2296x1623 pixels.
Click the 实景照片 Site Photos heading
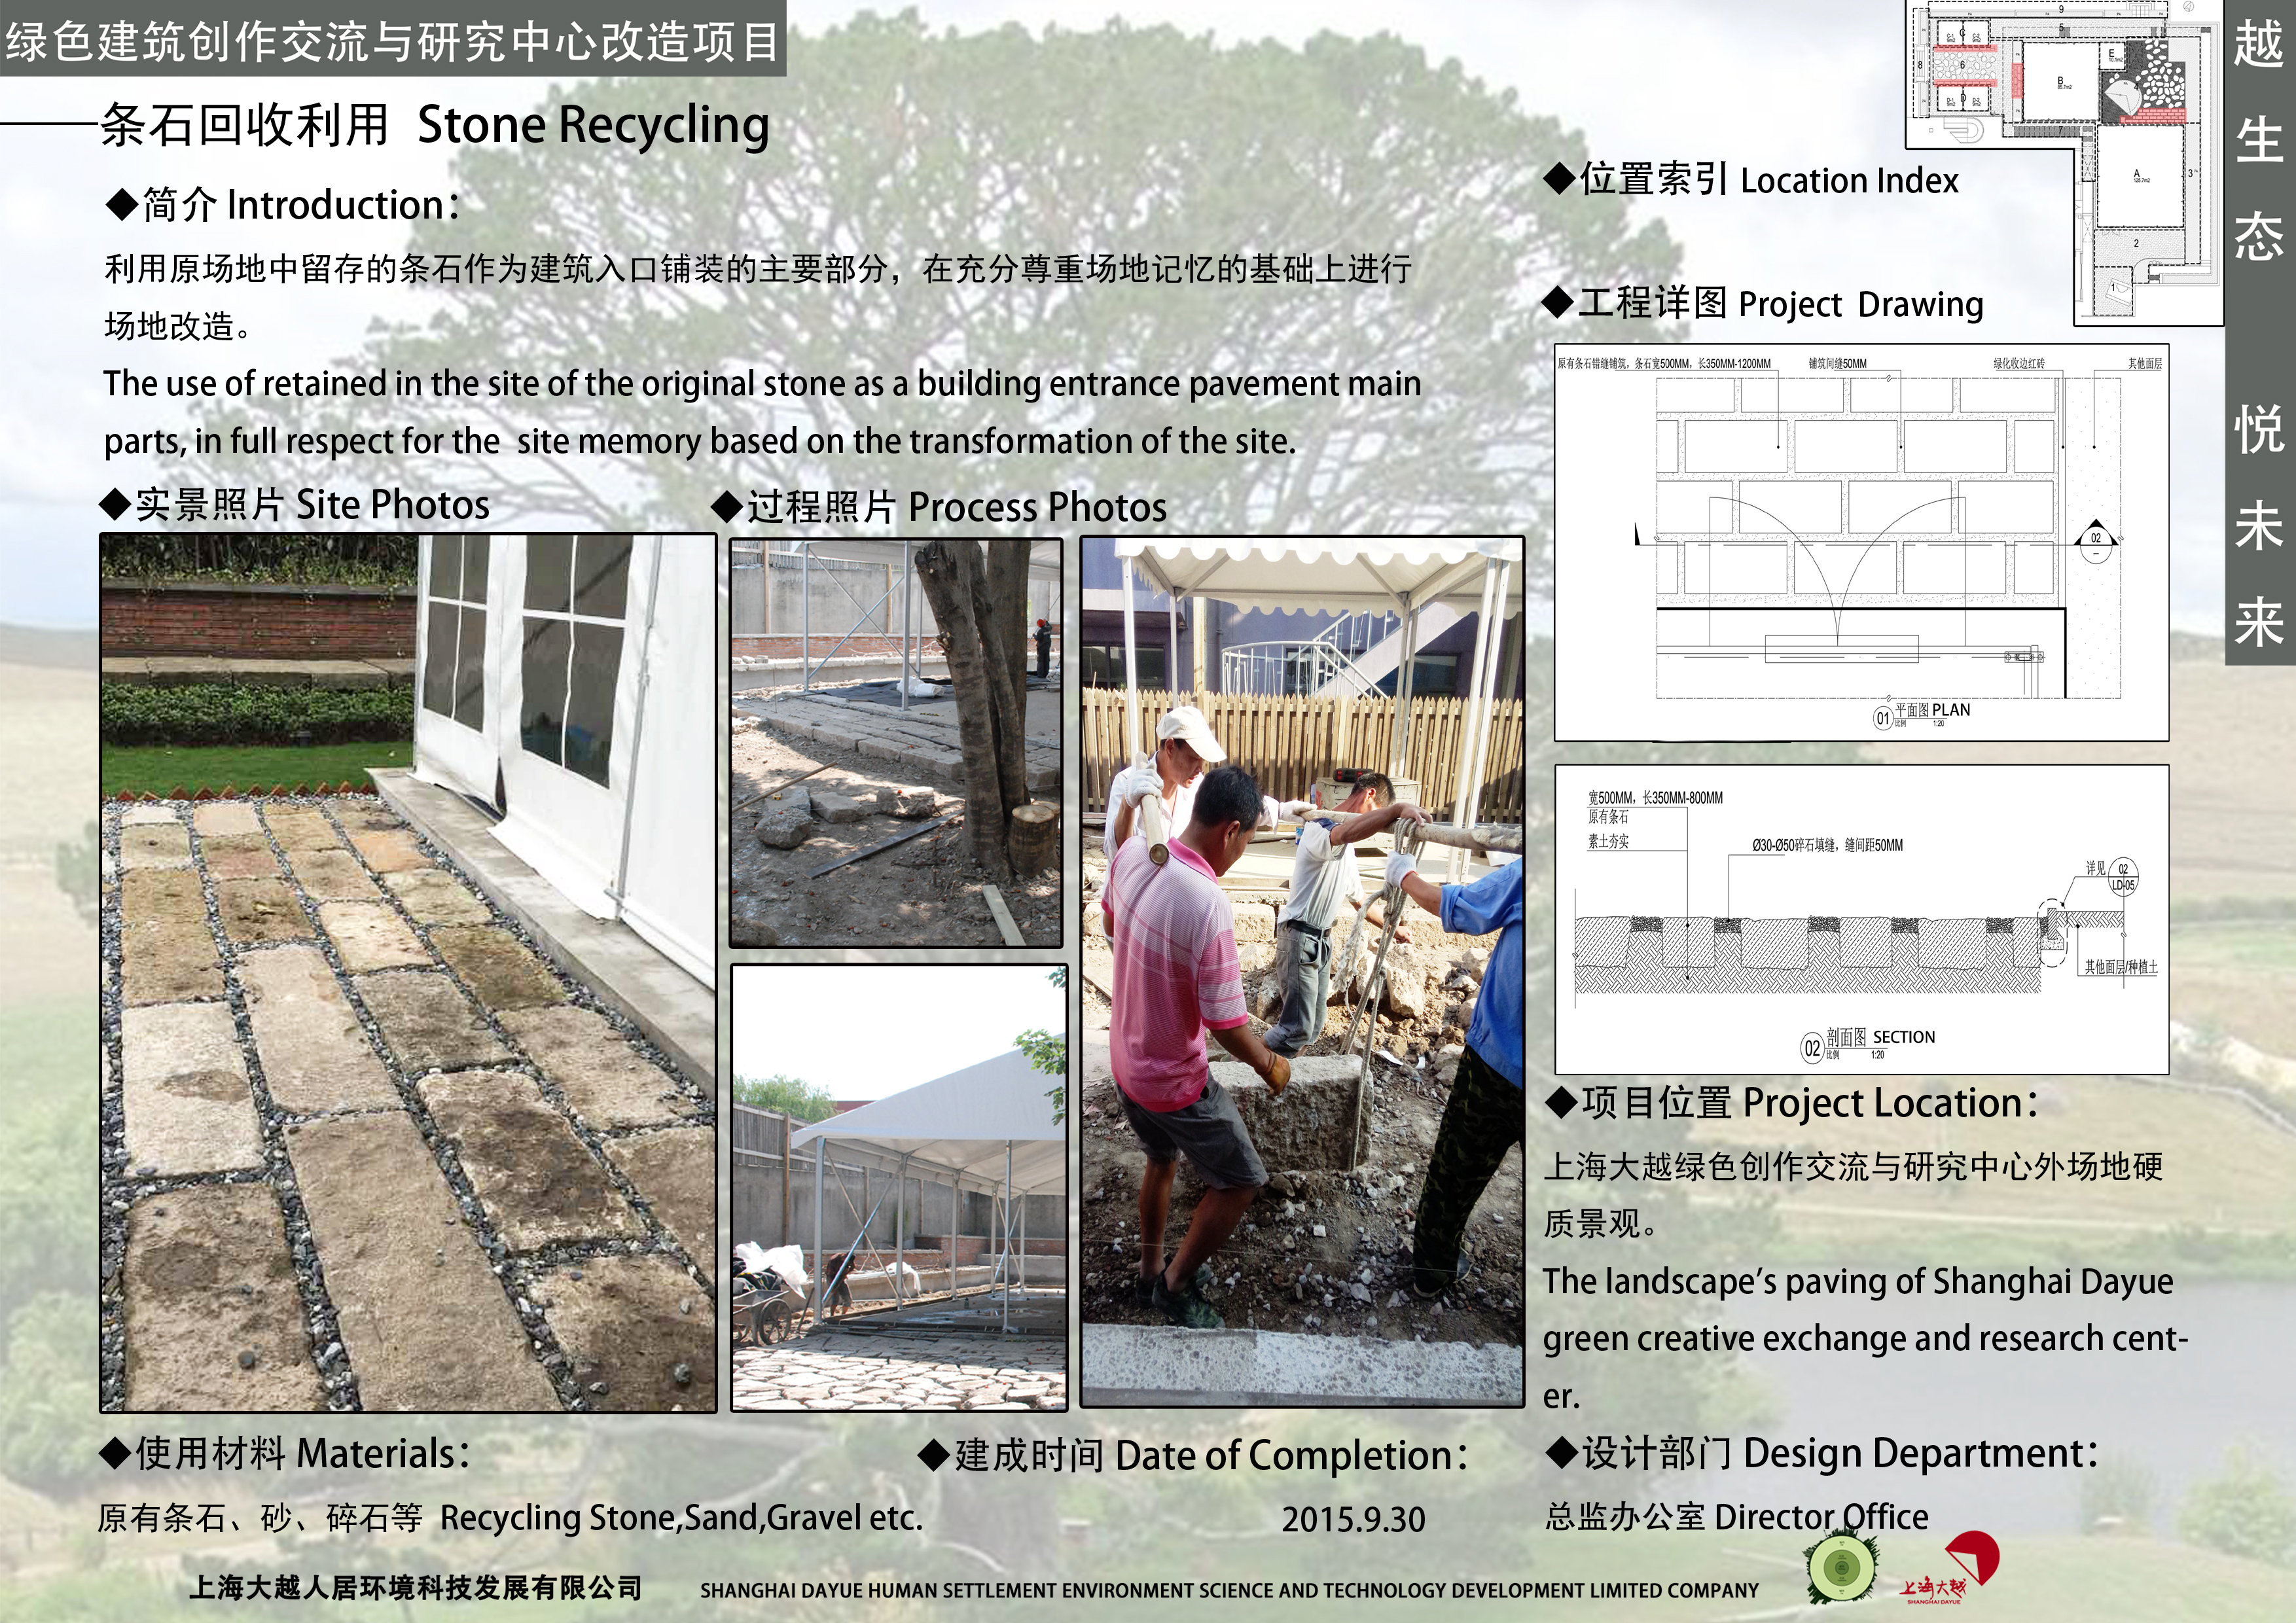tap(295, 504)
